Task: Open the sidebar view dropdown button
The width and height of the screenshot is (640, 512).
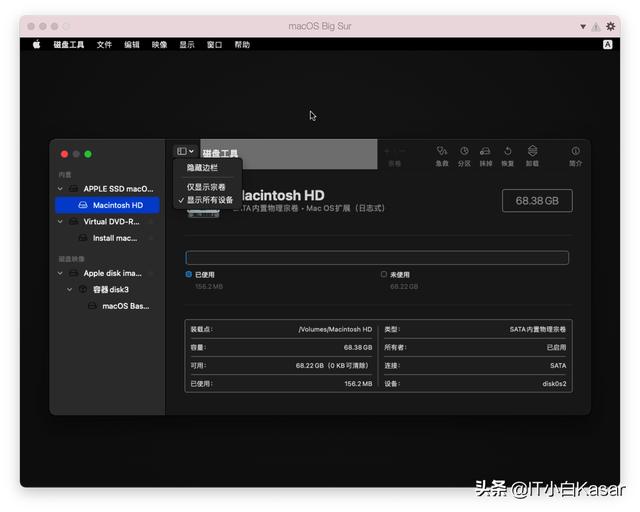Action: point(185,151)
